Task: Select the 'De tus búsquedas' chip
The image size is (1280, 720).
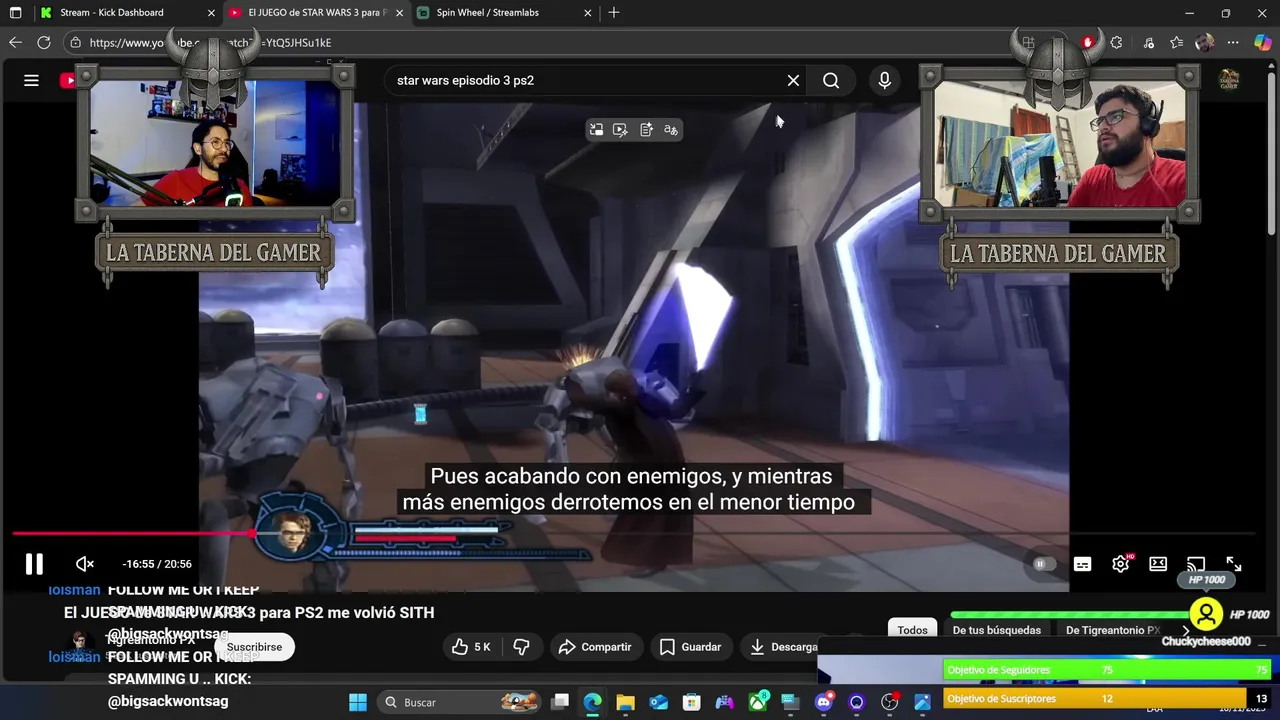Action: point(996,630)
